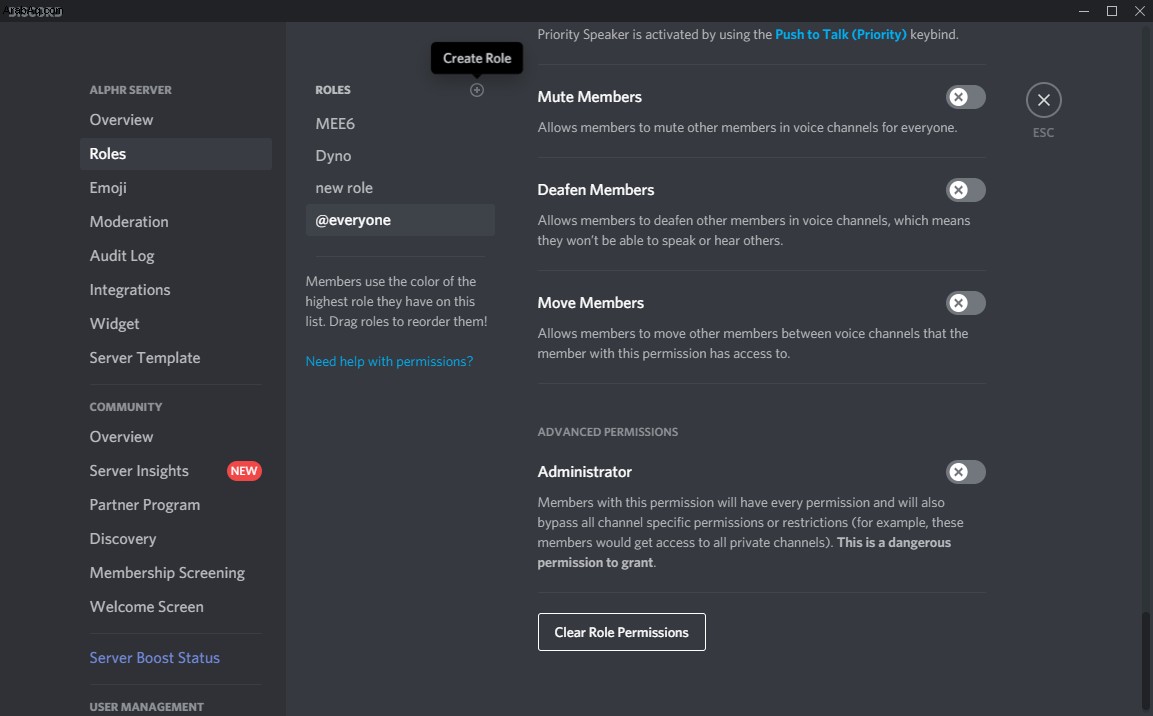Screen dimensions: 1153x716
Task: Click the Administrator permission title
Action: (585, 472)
